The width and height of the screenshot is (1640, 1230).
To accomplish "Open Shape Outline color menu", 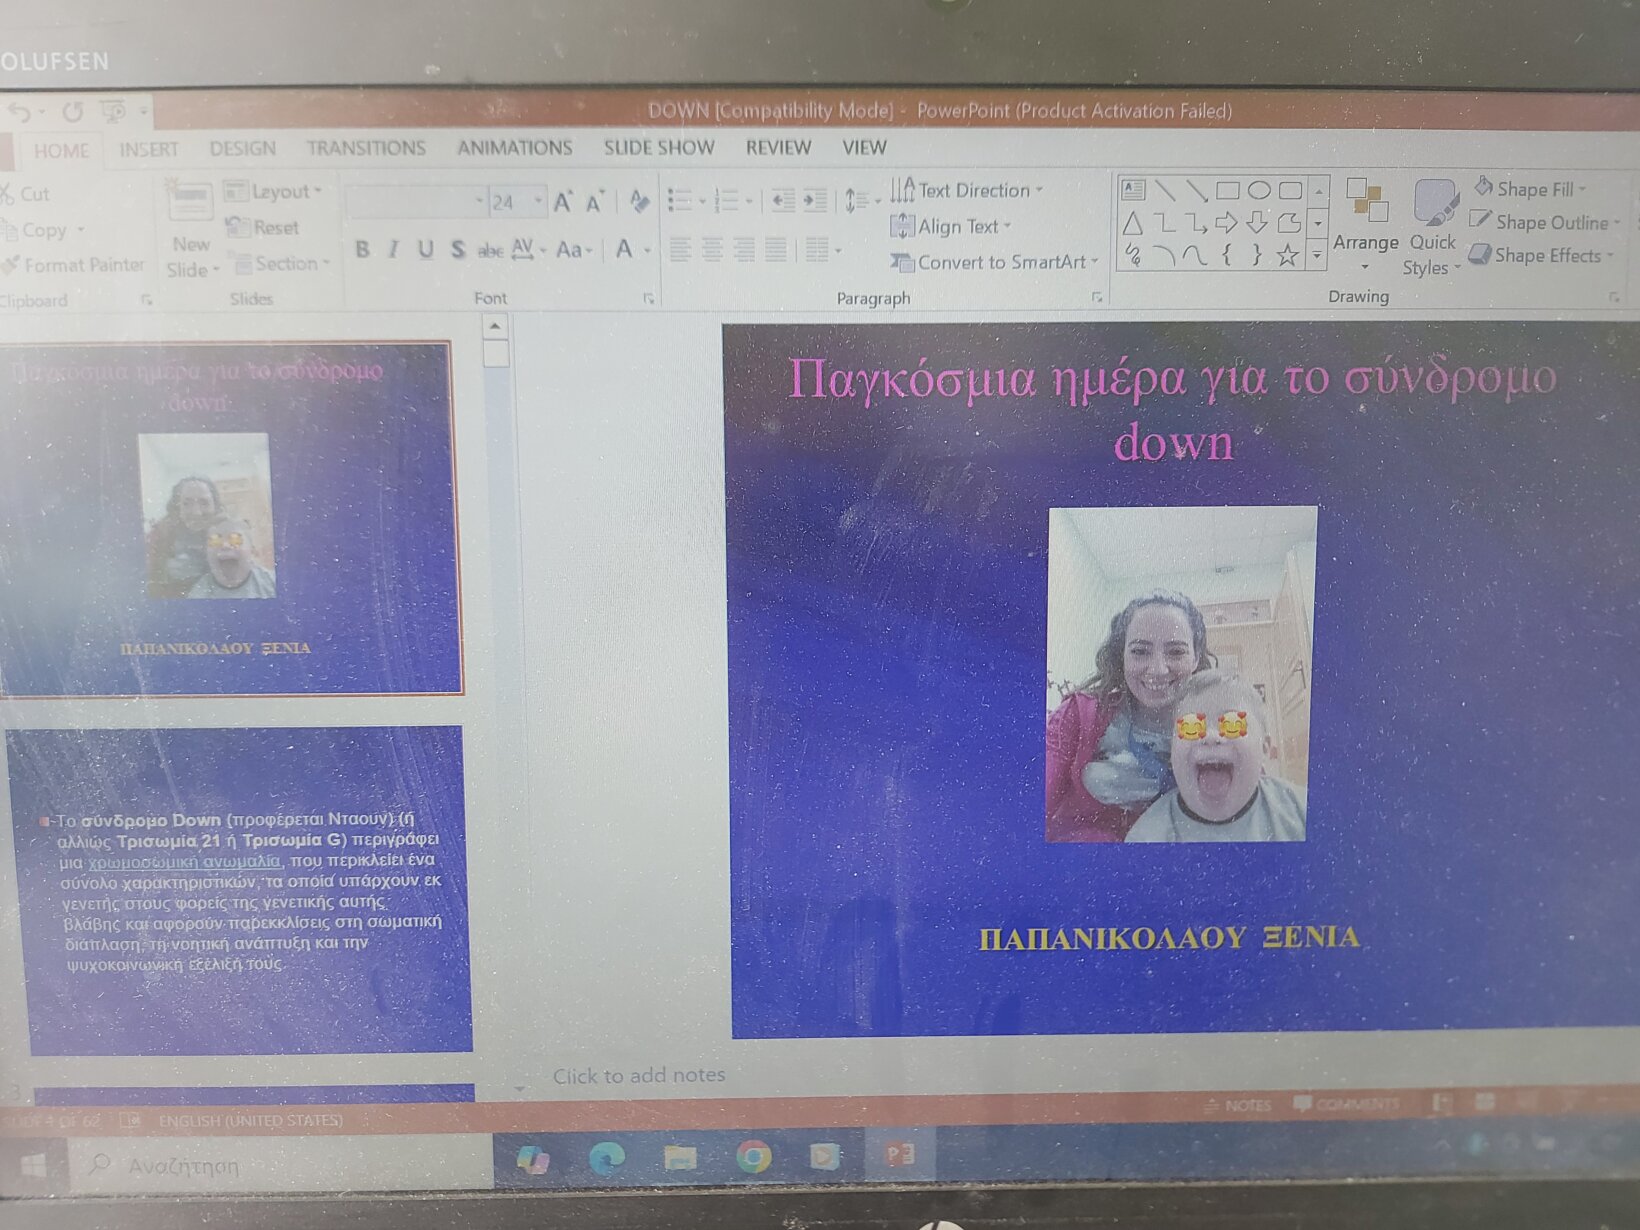I will click(x=1545, y=222).
